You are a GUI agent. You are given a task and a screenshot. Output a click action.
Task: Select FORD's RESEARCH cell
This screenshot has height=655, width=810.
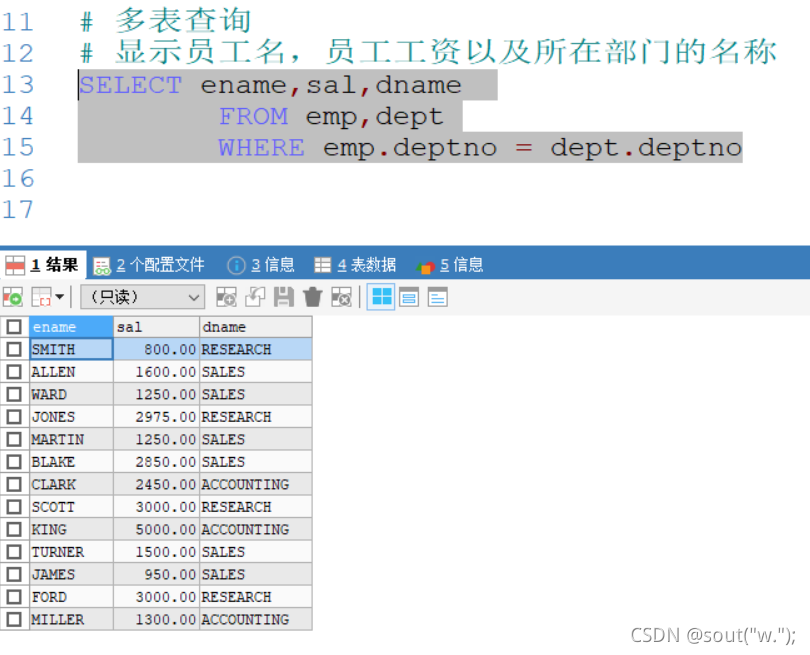click(x=256, y=597)
